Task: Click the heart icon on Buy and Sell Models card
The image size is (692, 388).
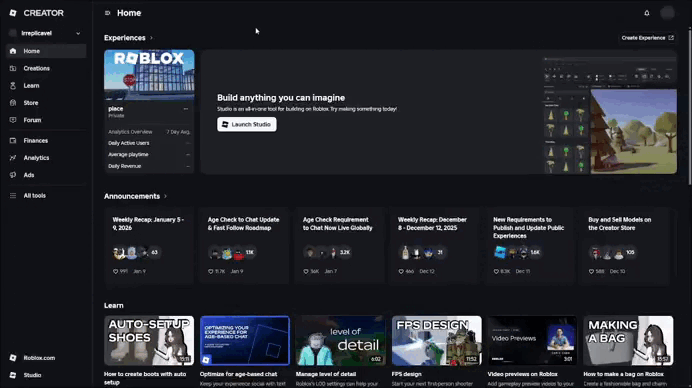Action: [591, 271]
